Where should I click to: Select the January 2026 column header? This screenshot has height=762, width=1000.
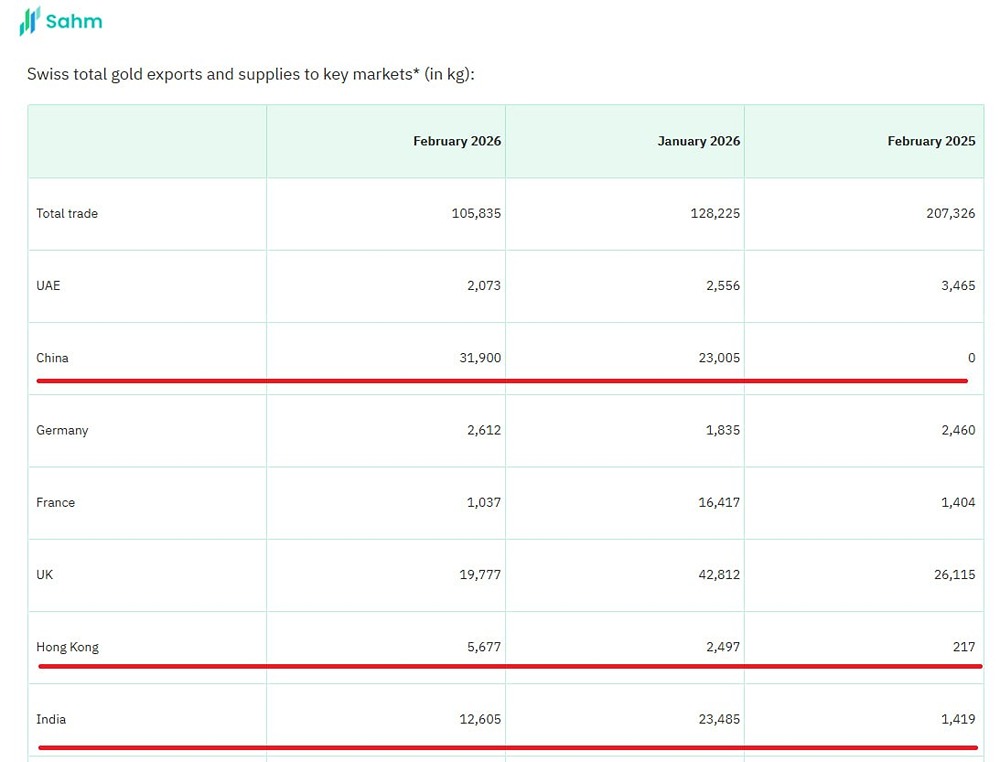[698, 141]
